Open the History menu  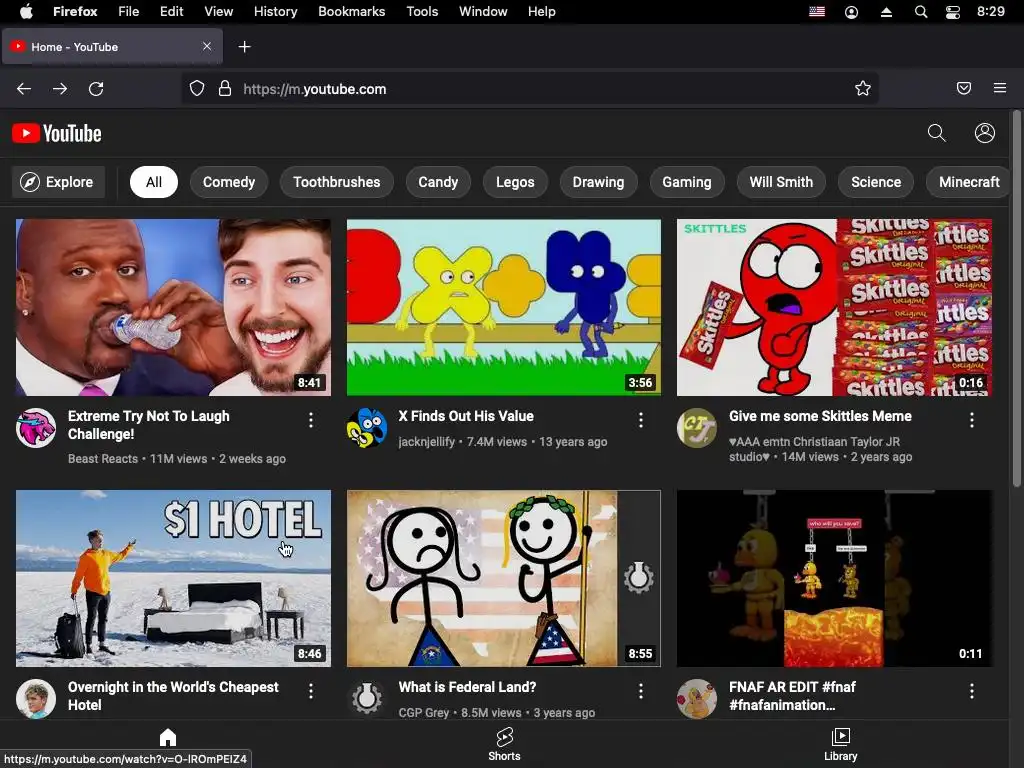click(x=276, y=12)
